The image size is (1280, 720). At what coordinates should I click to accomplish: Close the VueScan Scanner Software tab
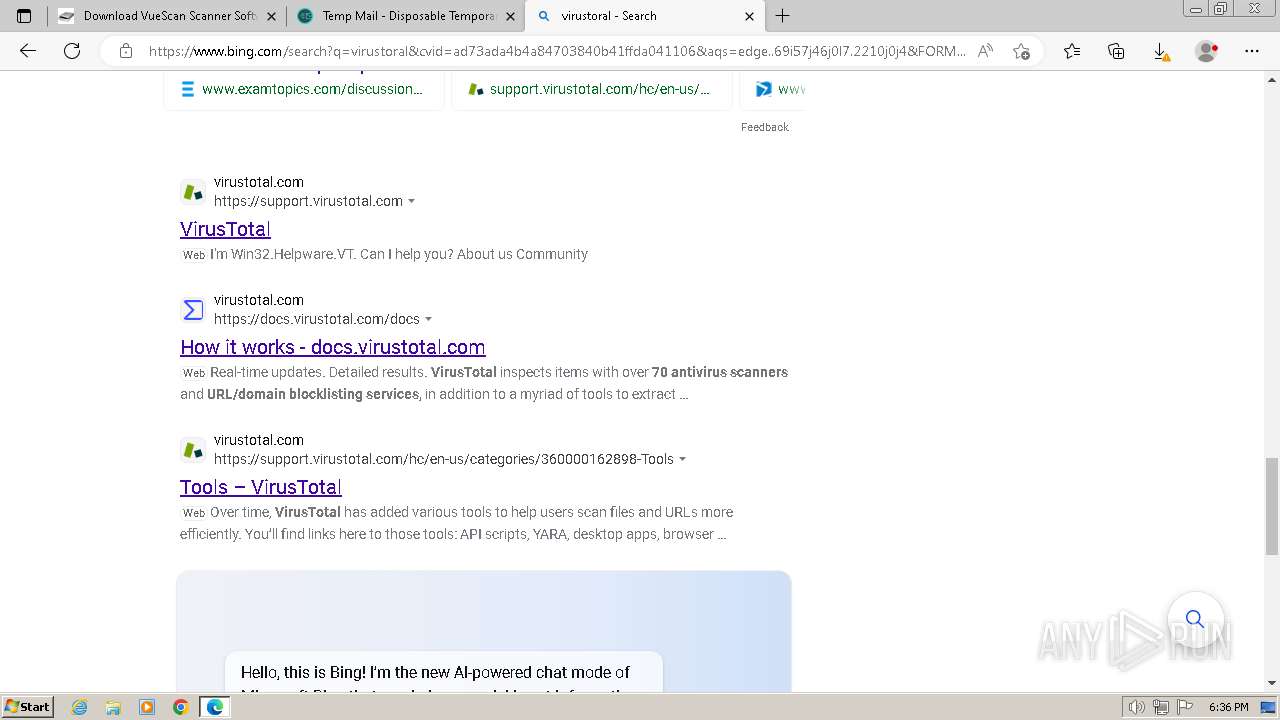tap(271, 16)
